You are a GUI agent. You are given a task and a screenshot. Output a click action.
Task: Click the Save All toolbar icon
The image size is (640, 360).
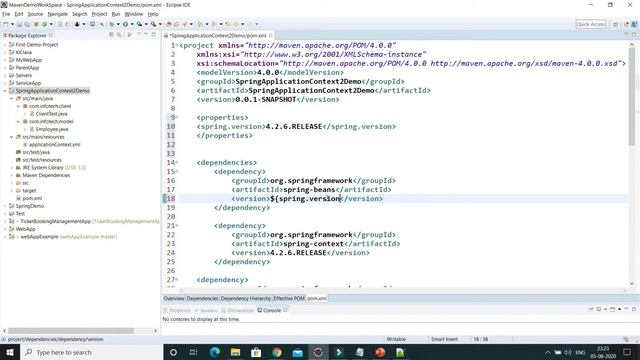[x=27, y=24]
